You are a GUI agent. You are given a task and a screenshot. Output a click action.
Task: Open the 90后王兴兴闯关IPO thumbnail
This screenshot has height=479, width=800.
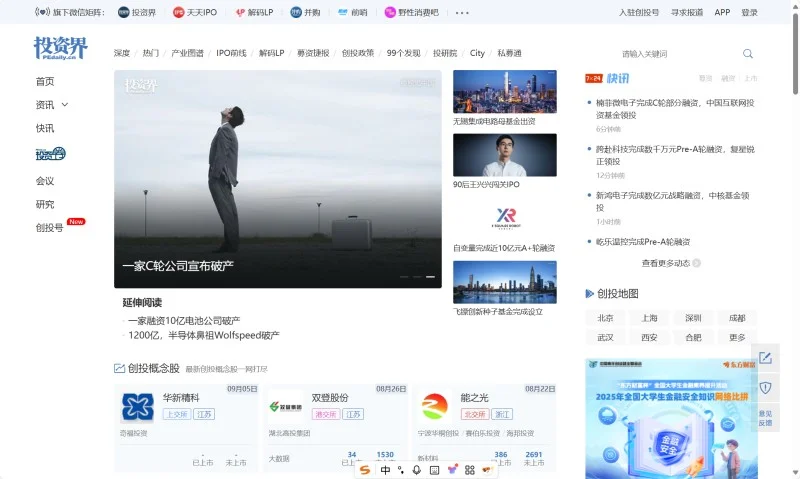(505, 155)
